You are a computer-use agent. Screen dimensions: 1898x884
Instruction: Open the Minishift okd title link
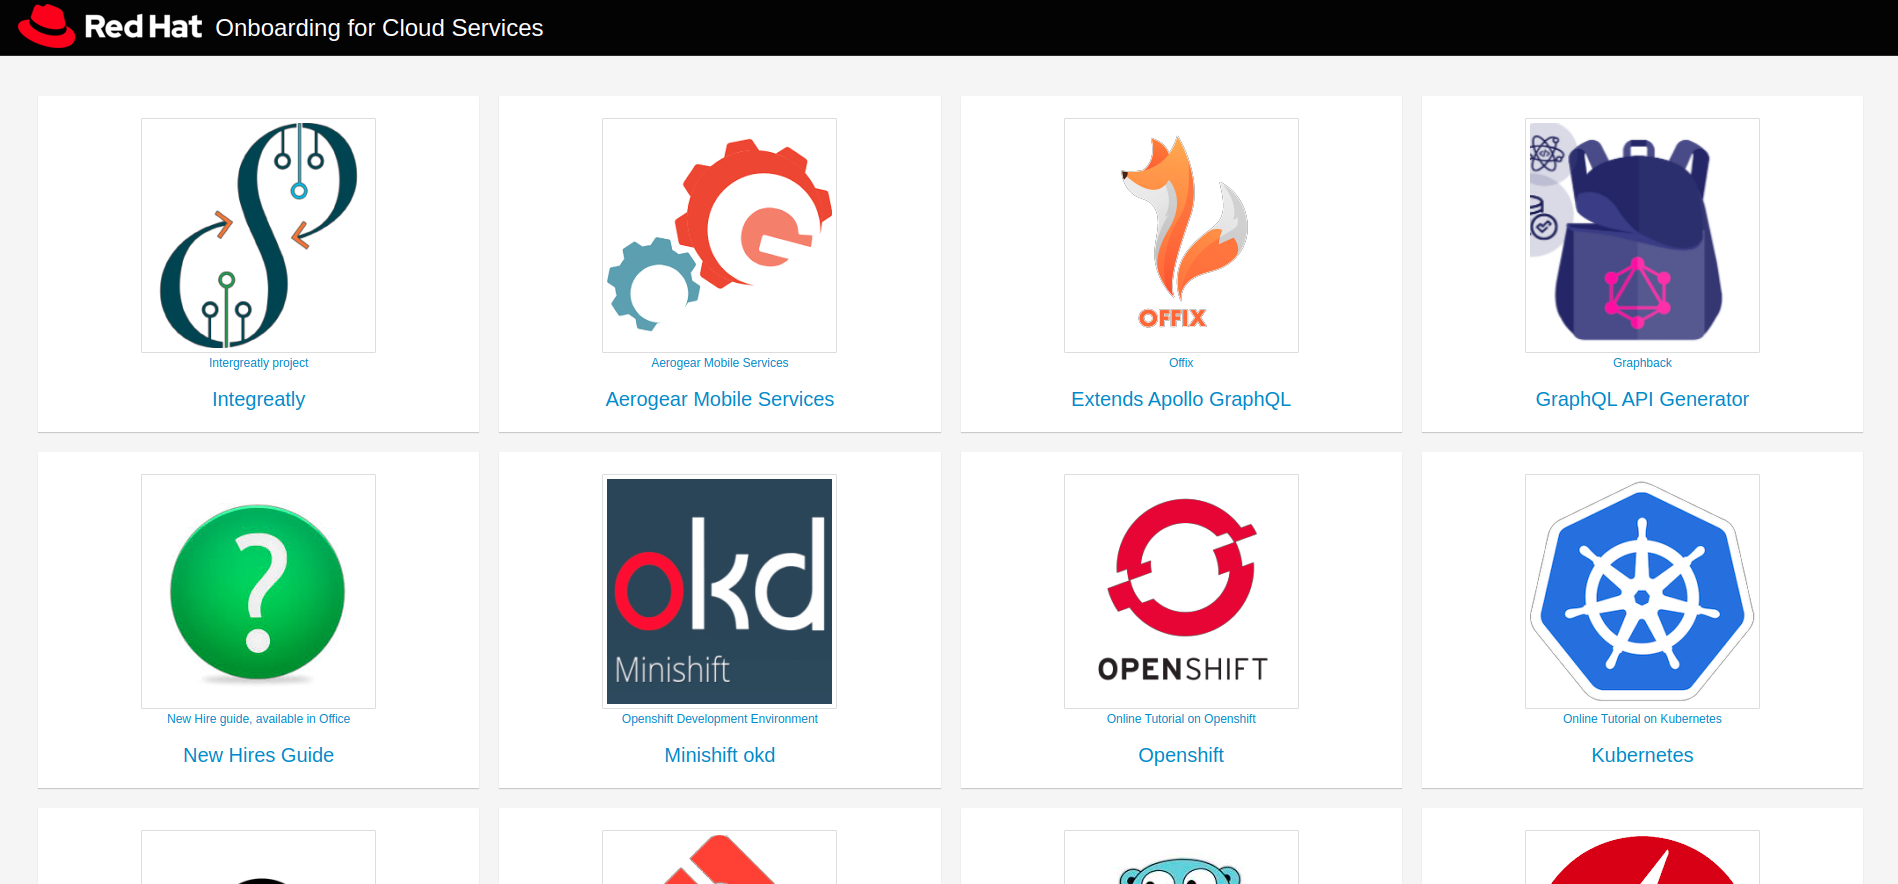719,755
